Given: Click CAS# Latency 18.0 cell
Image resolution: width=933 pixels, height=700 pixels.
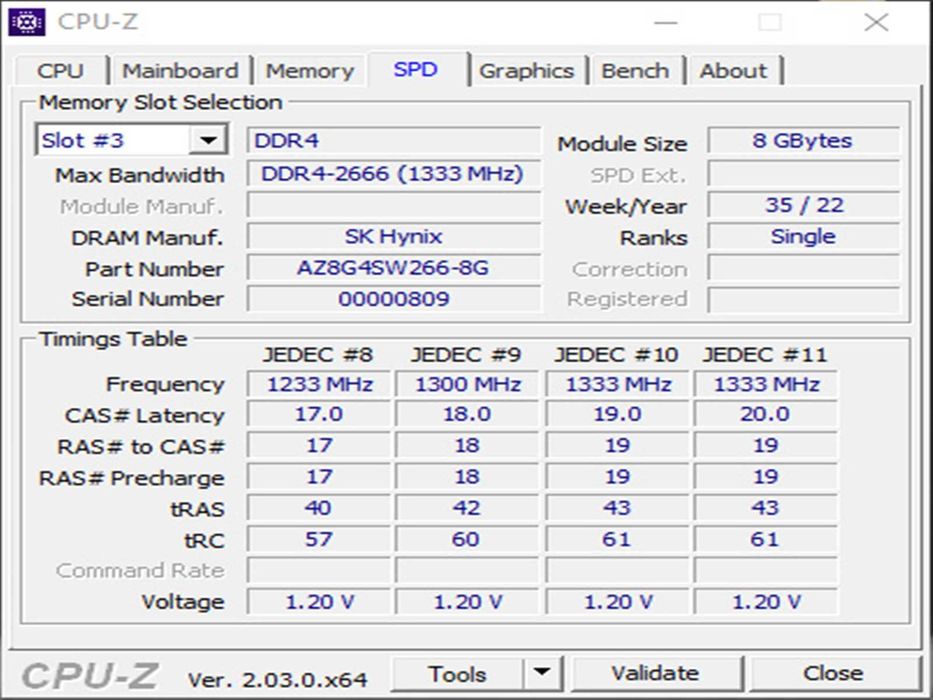Looking at the screenshot, I should [468, 414].
